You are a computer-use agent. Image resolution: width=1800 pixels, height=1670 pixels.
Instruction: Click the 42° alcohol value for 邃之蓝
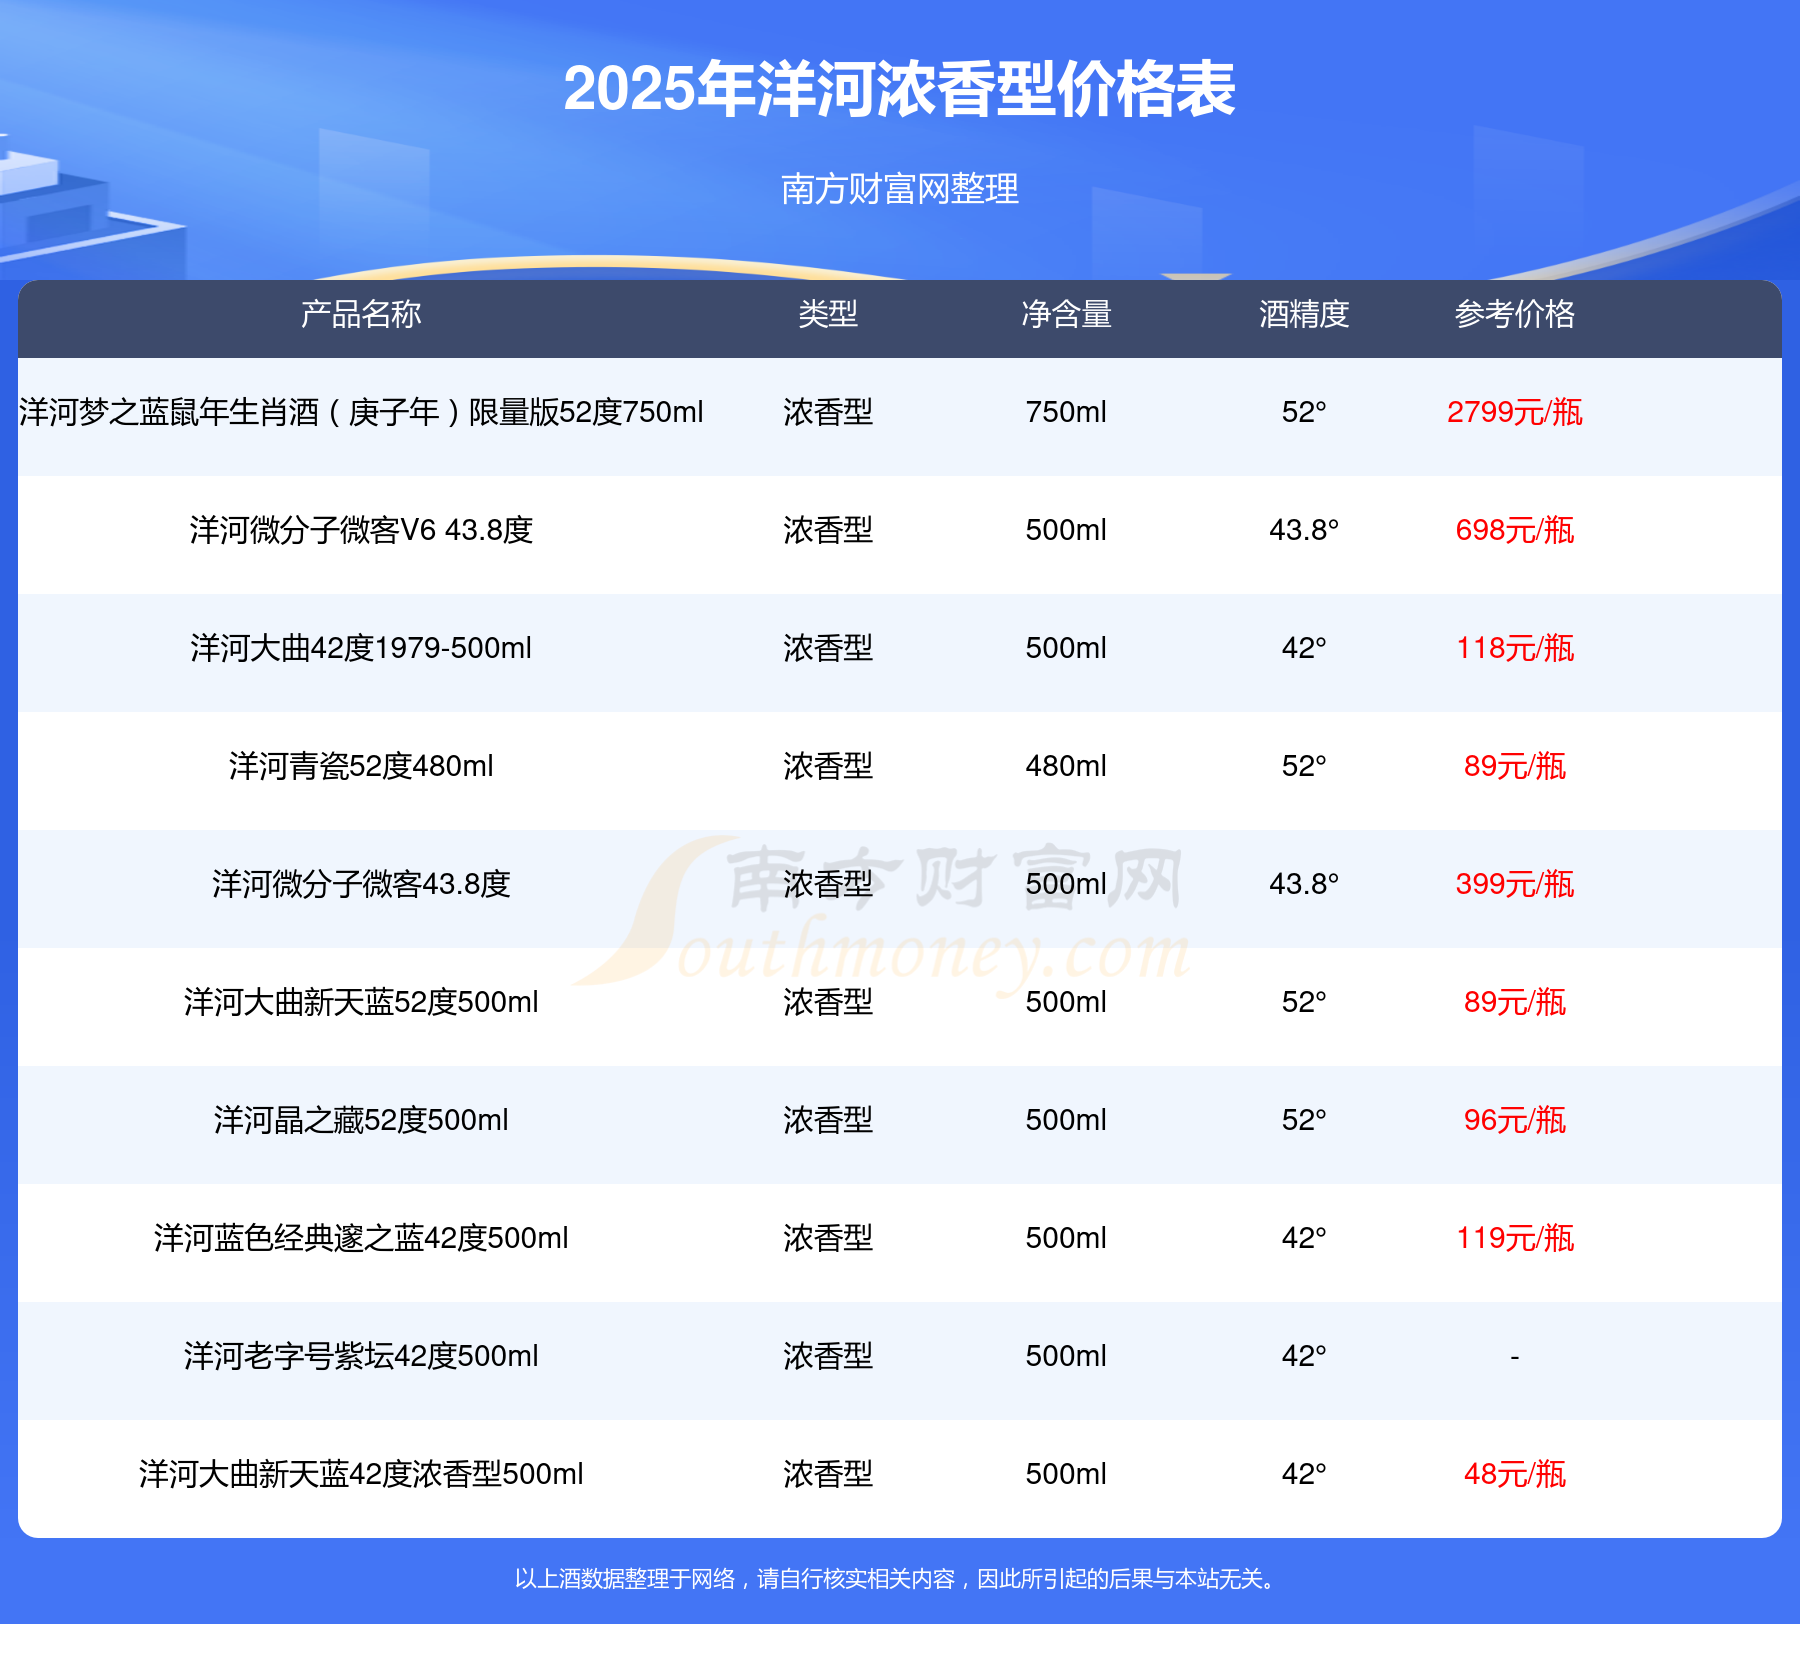(1304, 1238)
